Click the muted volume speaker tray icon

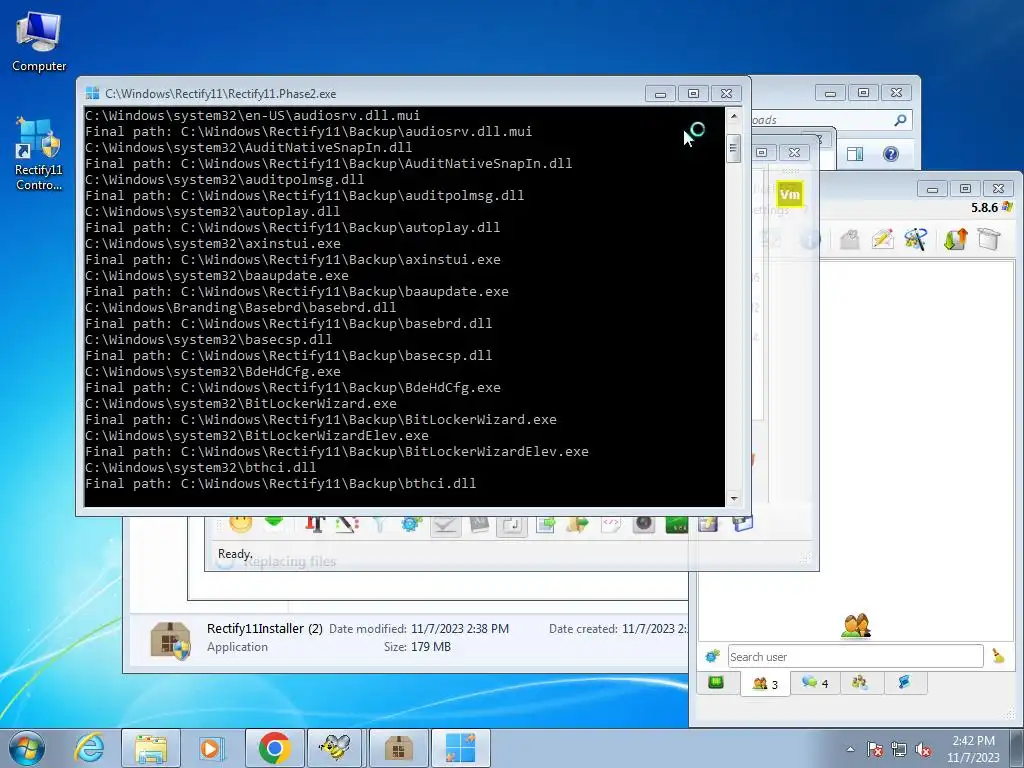[x=923, y=750]
